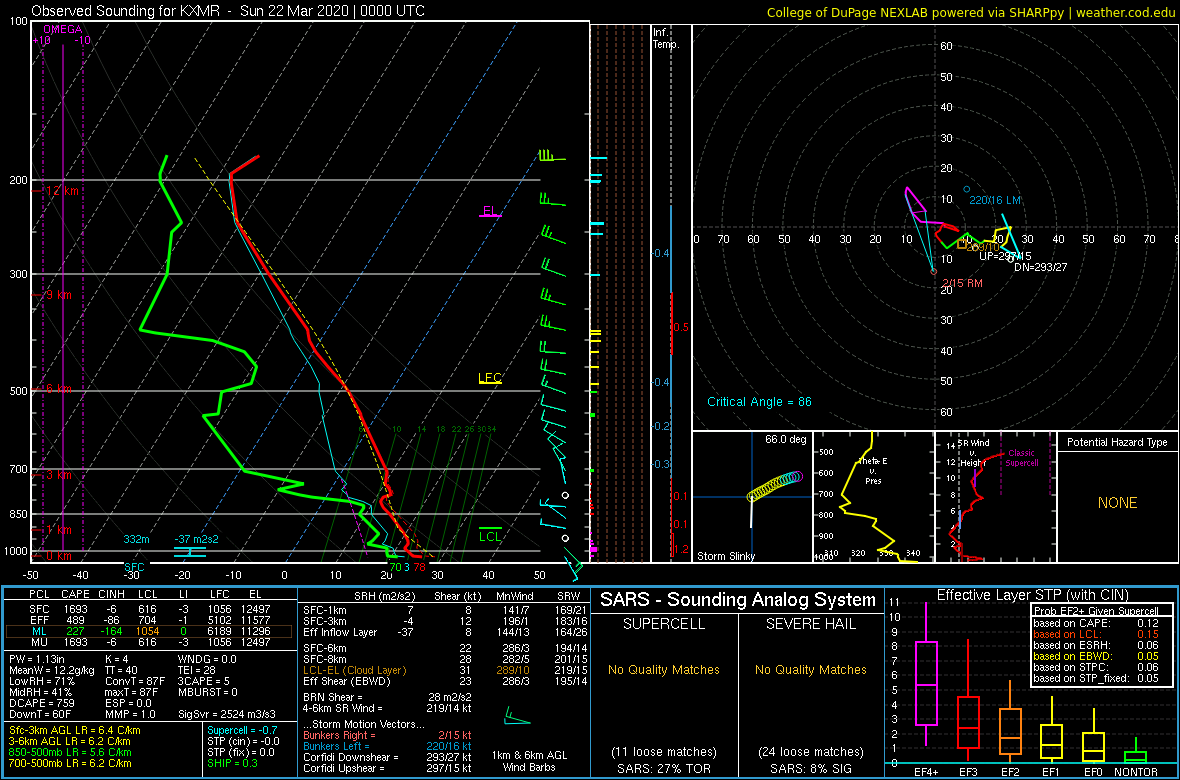Viewport: 1180px width, 780px height.
Task: Click the 'Inf. Temp.' column header
Action: point(667,38)
